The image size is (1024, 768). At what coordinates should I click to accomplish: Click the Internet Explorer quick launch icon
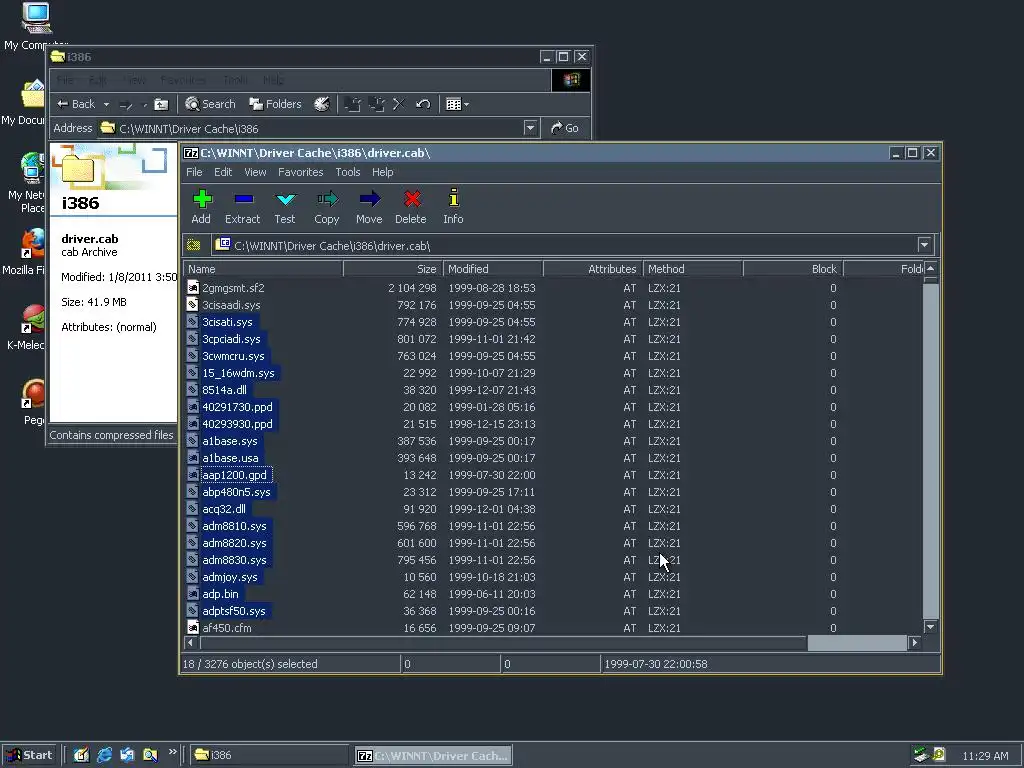(104, 755)
